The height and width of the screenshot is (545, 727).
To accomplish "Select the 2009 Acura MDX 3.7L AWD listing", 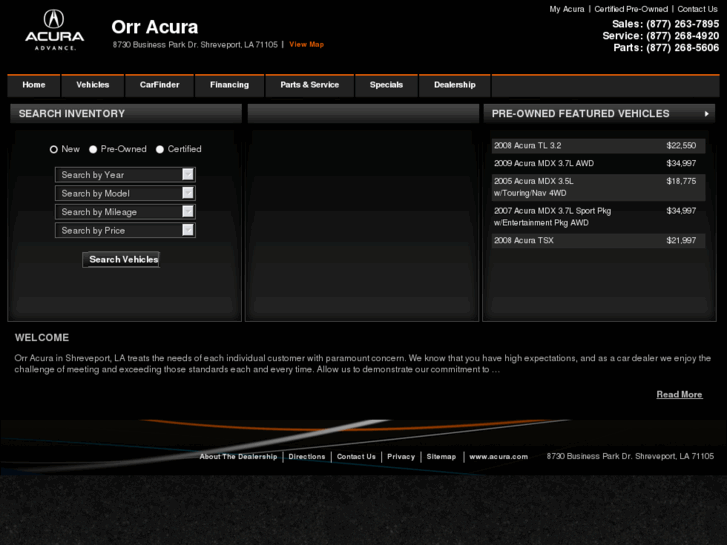I will (x=598, y=163).
